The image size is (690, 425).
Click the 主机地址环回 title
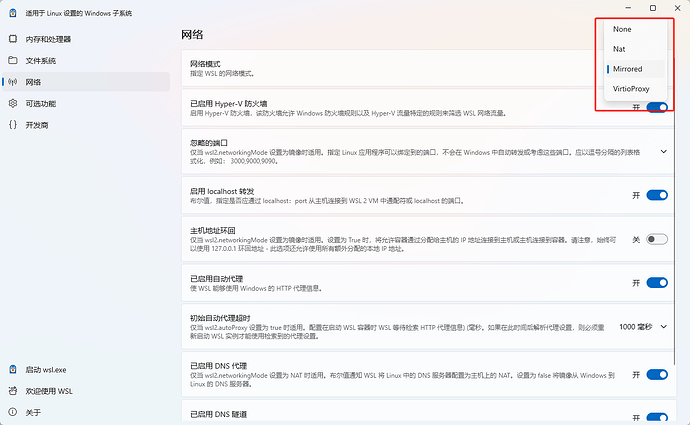click(x=213, y=231)
